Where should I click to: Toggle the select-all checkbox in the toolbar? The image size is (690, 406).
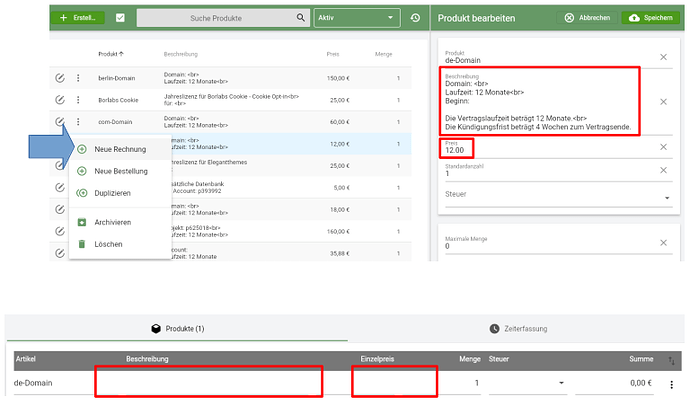coord(120,18)
